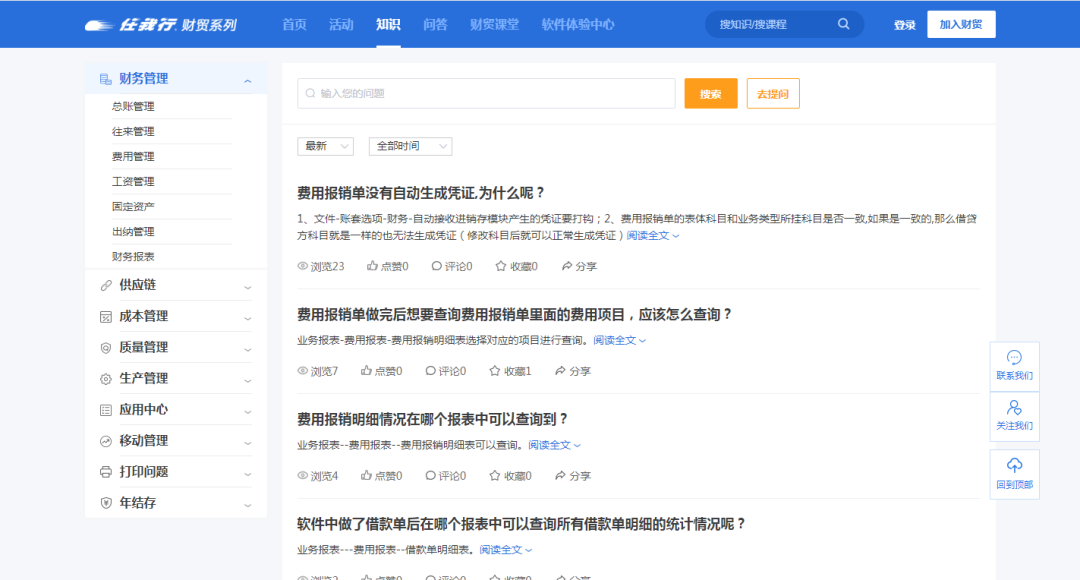Viewport: 1080px width, 580px height.
Task: Click the 供应链 chain-link icon in sidebar
Action: click(105, 284)
